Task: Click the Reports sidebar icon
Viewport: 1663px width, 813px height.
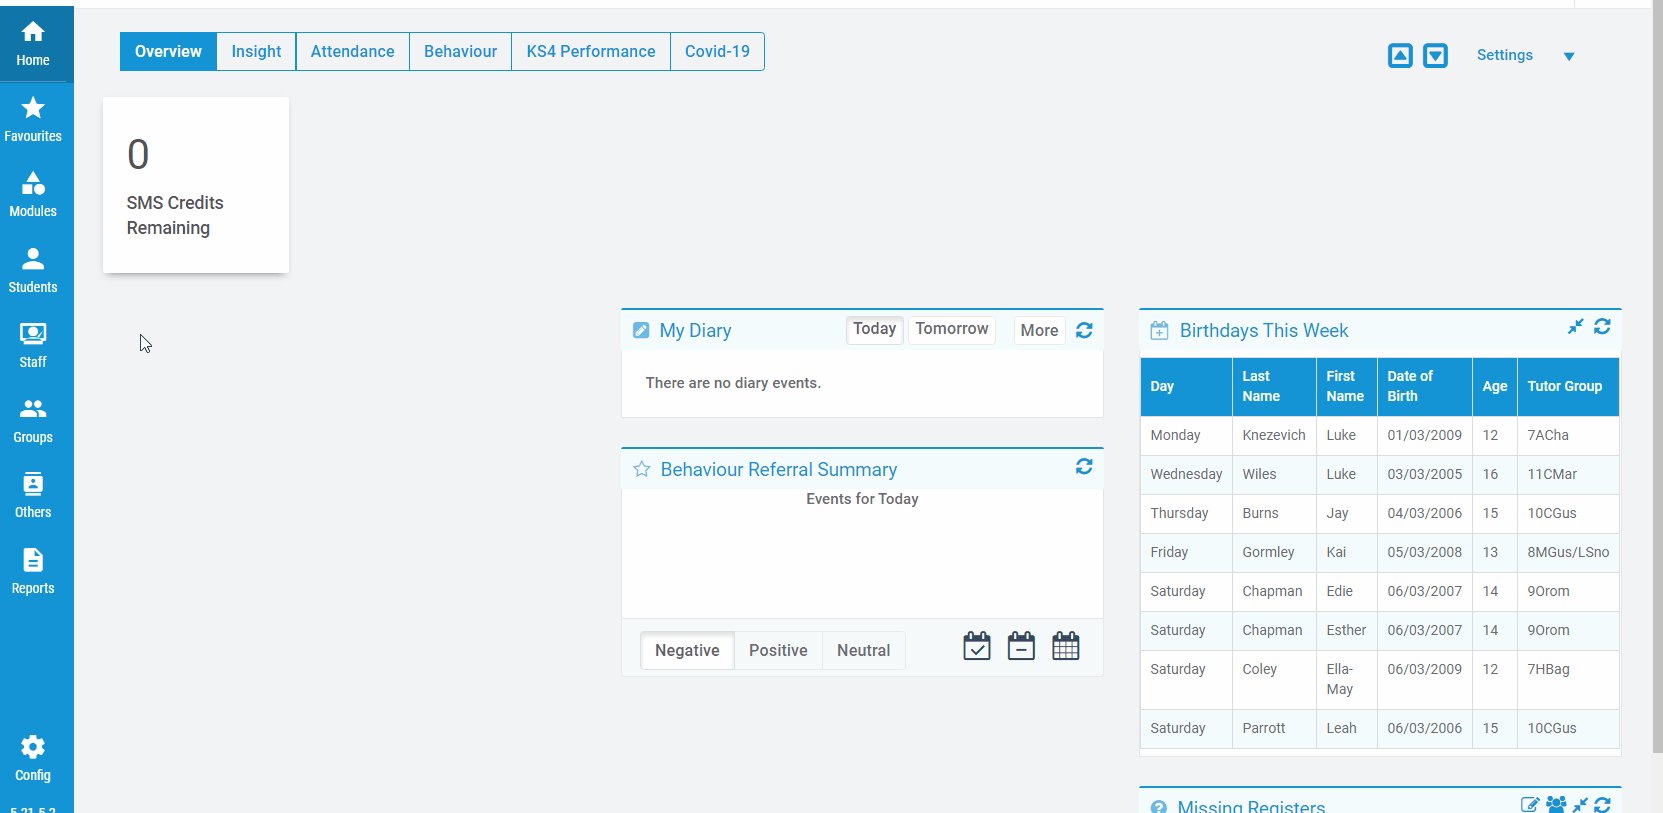Action: [x=33, y=572]
